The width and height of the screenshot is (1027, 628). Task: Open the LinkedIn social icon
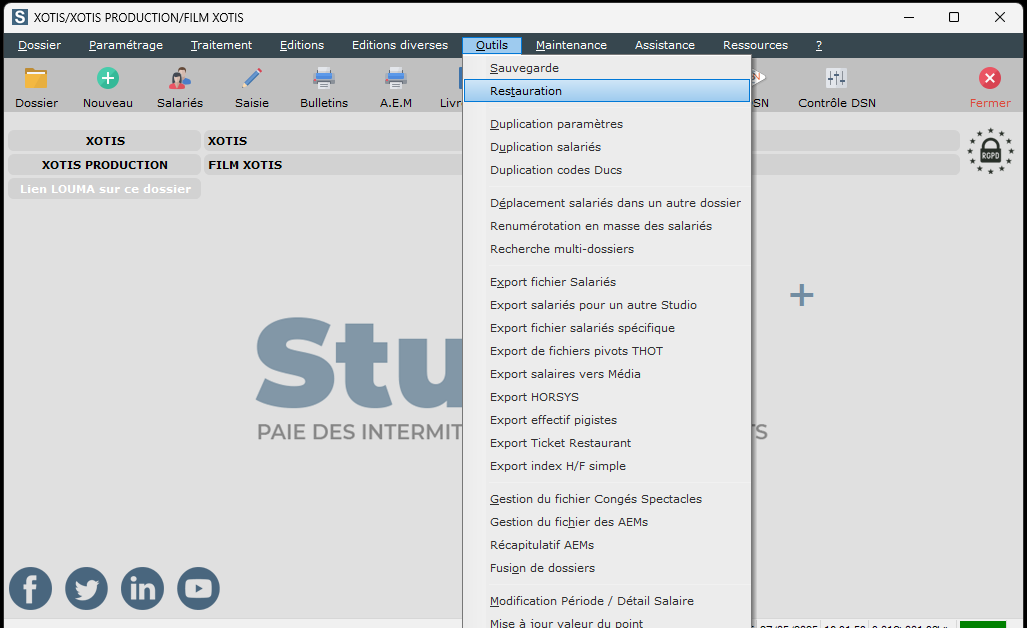(142, 588)
